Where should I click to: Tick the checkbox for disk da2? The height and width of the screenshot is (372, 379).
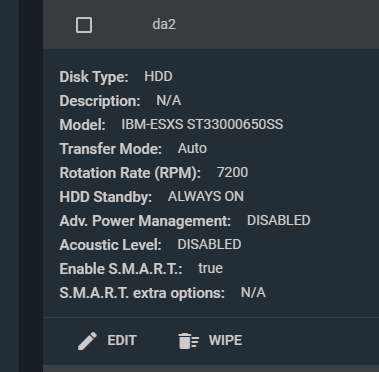[84, 25]
